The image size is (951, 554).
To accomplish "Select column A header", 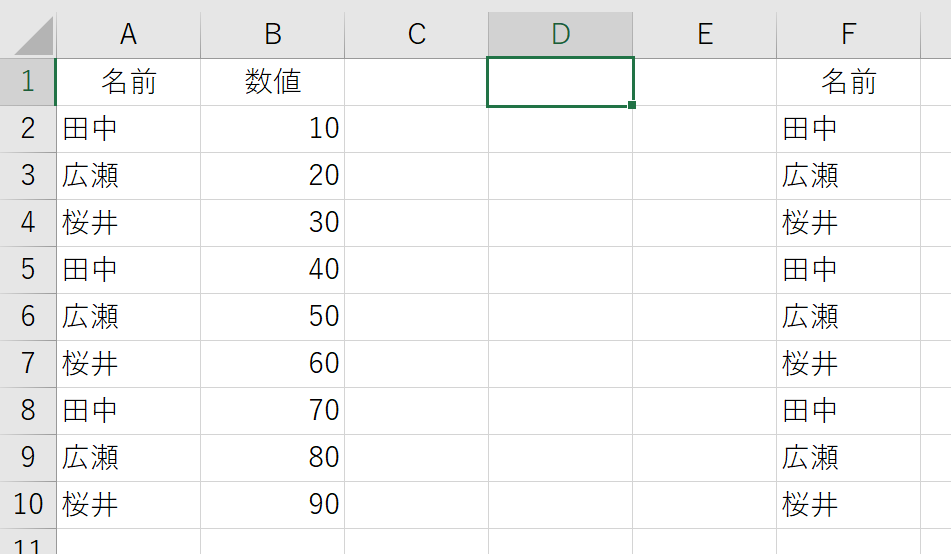I will click(x=129, y=35).
